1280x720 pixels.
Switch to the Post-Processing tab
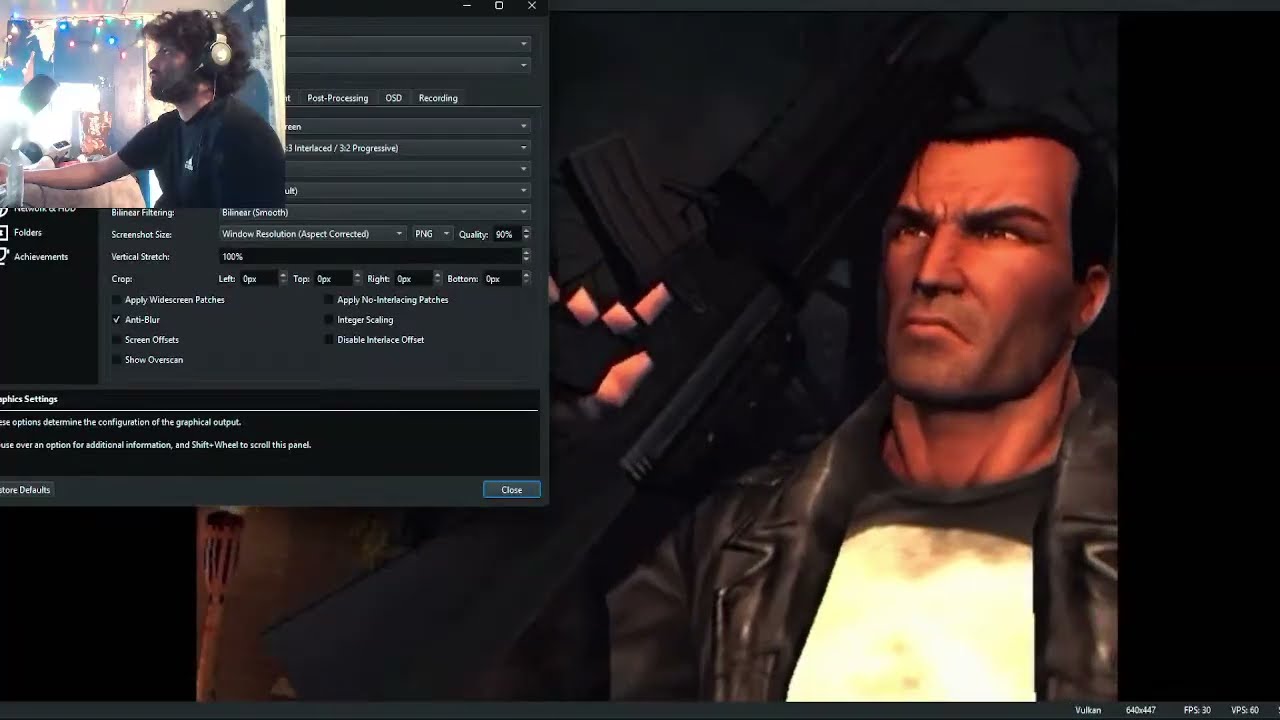pyautogui.click(x=337, y=98)
